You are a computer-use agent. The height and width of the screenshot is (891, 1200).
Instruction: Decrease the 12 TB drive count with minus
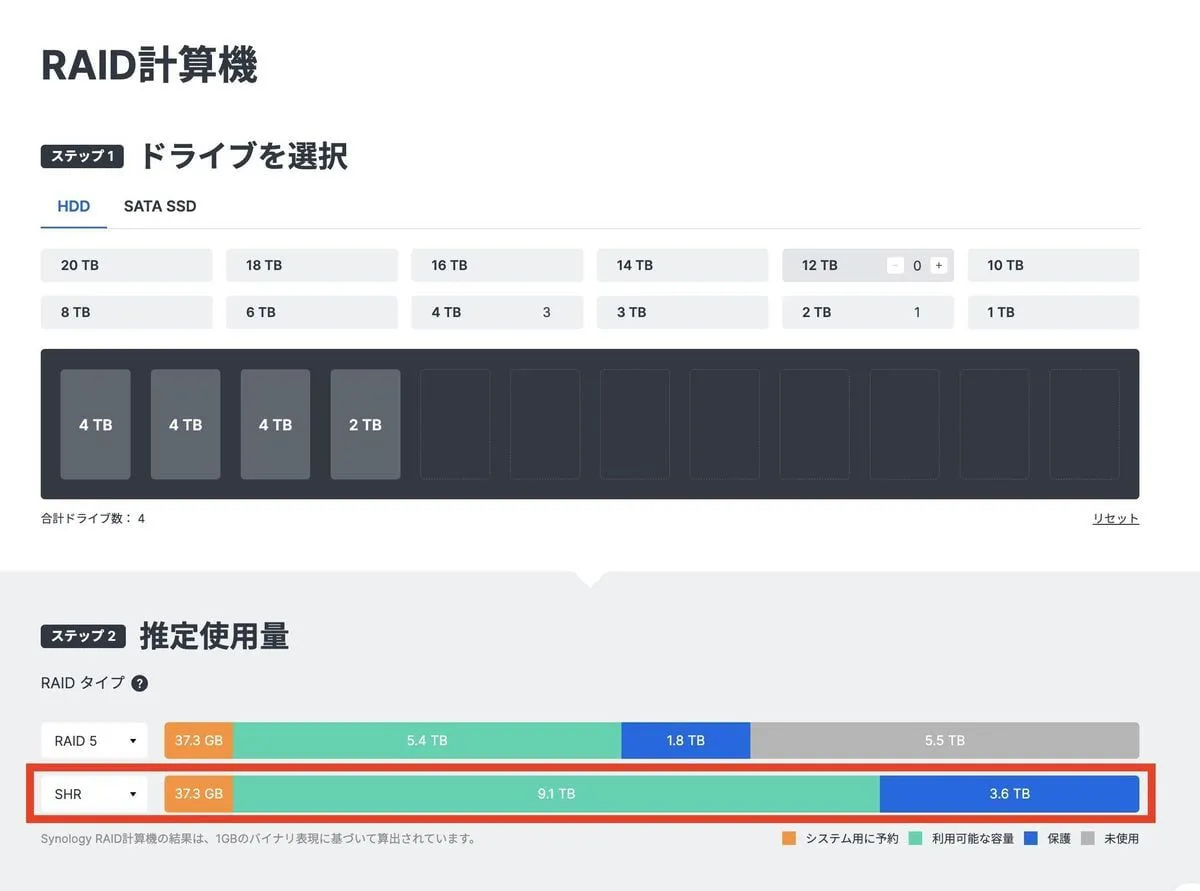[x=895, y=265]
